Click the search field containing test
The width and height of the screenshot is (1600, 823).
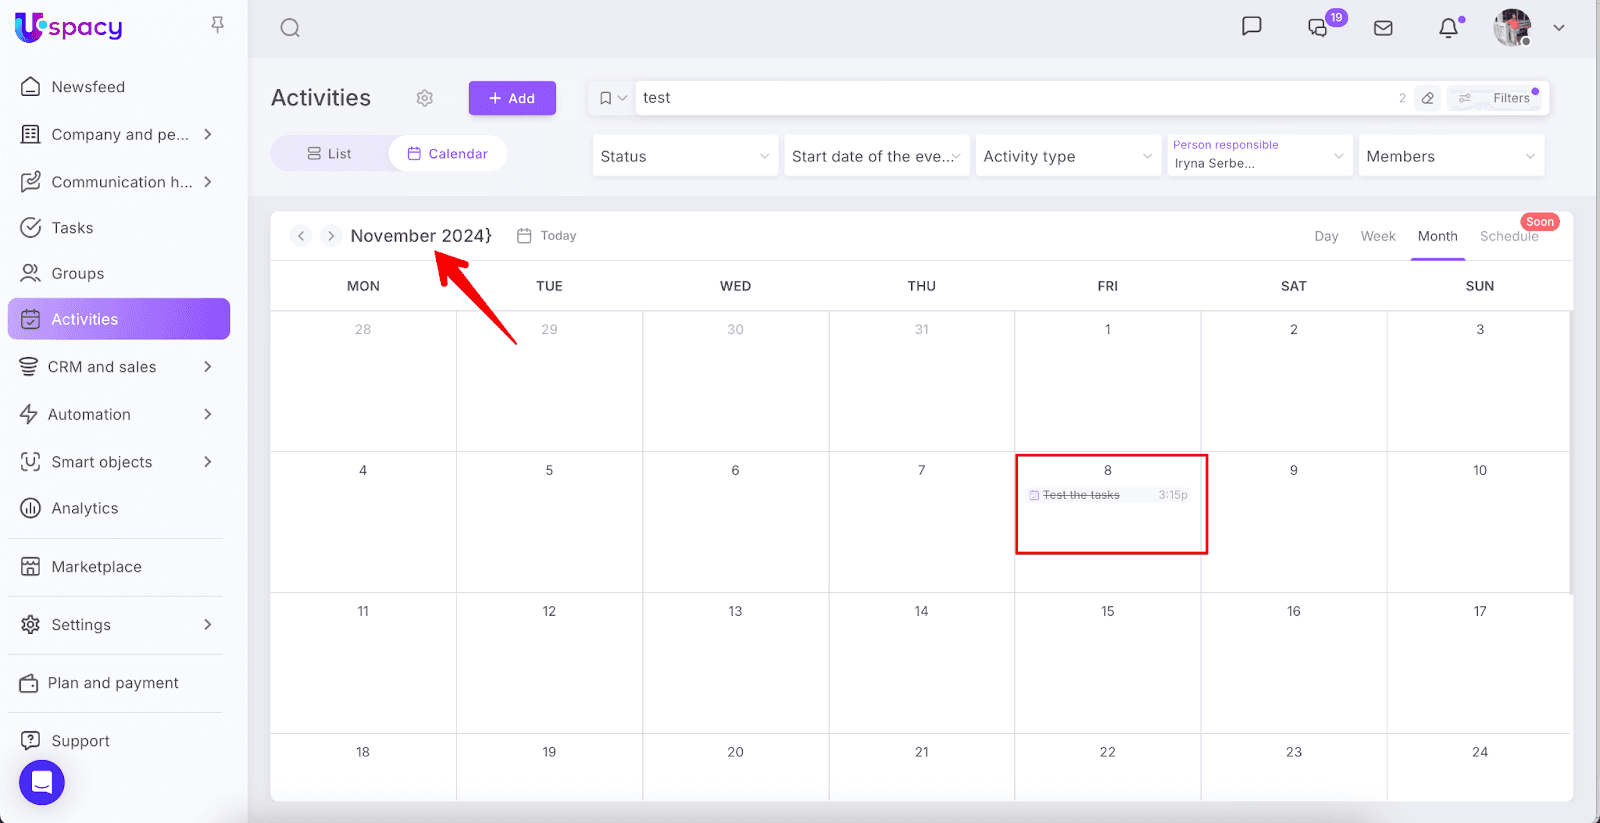(x=1015, y=98)
